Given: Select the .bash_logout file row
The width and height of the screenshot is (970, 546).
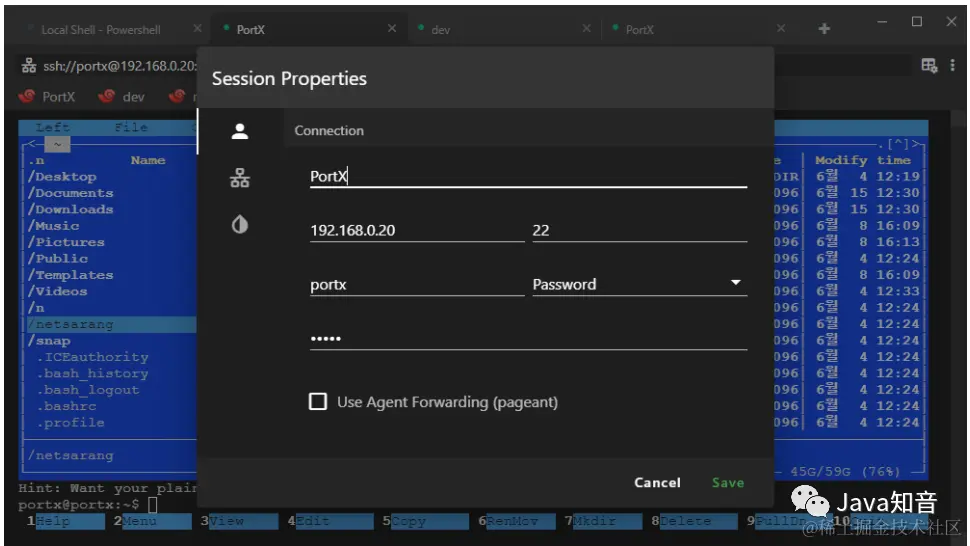Looking at the screenshot, I should 111,390.
